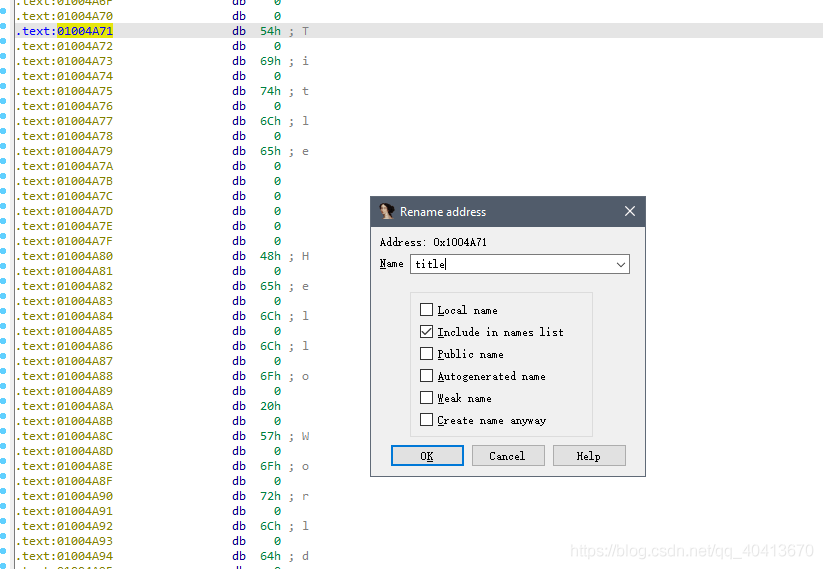Select the 64h byte with comment d
823x569 pixels.
[x=270, y=556]
